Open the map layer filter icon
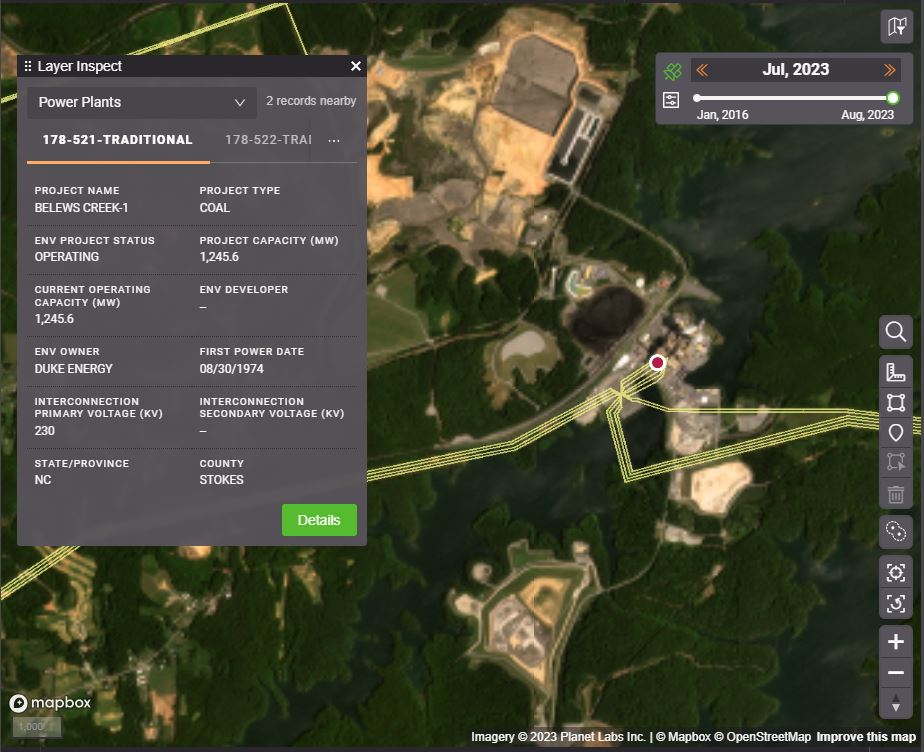 [895, 28]
